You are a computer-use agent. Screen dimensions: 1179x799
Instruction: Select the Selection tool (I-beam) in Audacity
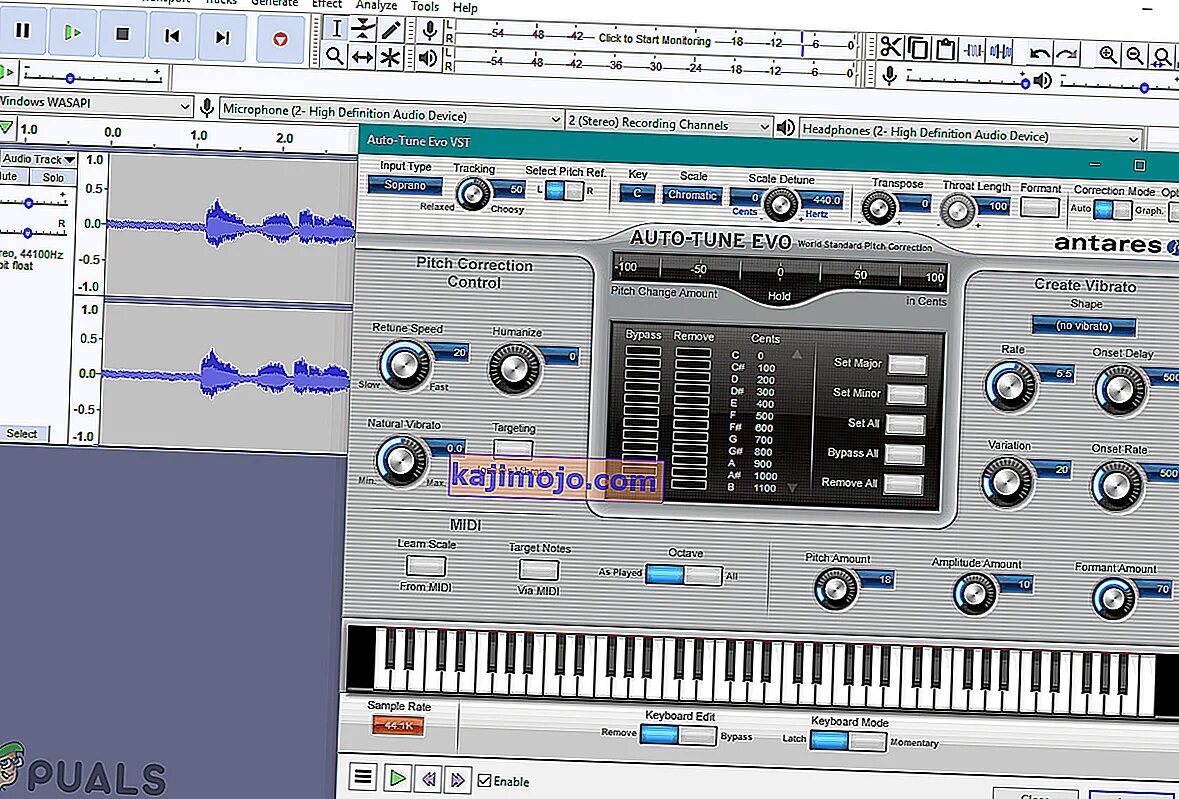[336, 28]
